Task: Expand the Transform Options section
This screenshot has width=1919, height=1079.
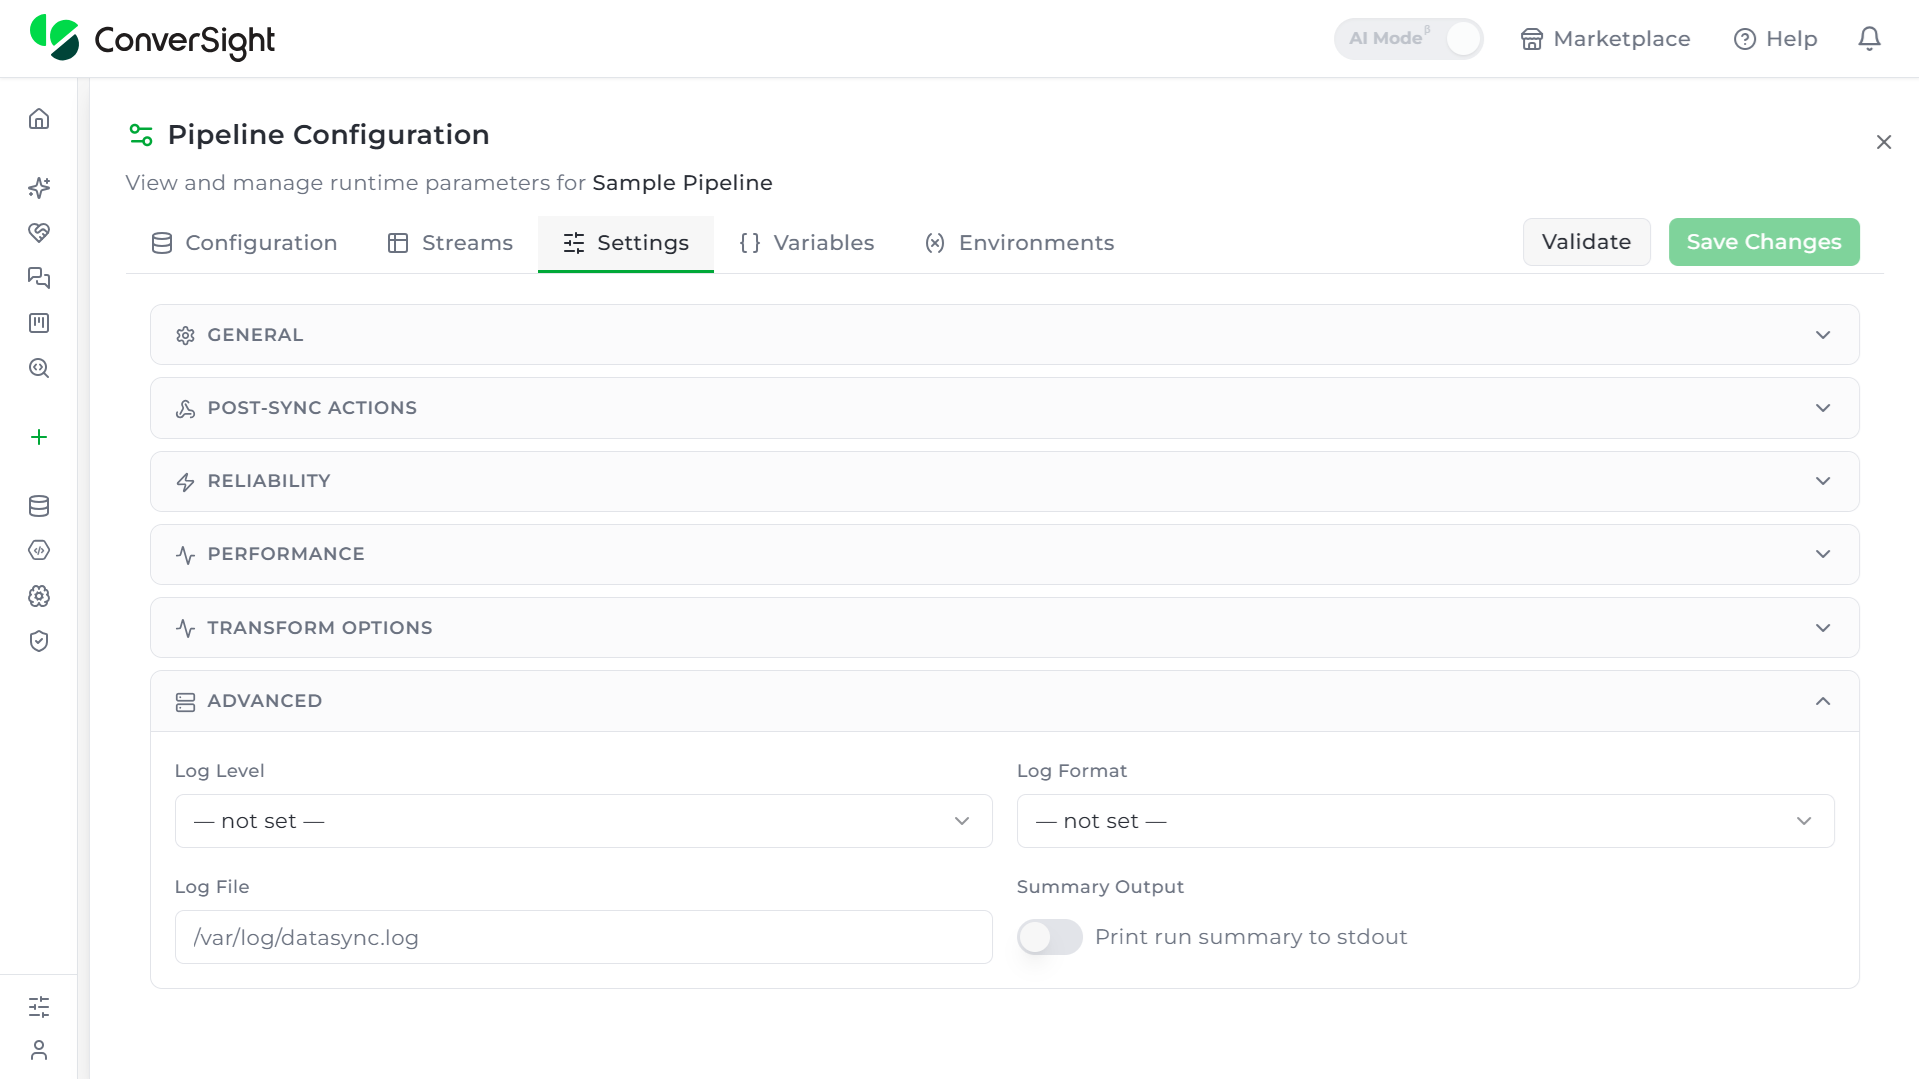Action: pyautogui.click(x=1004, y=628)
